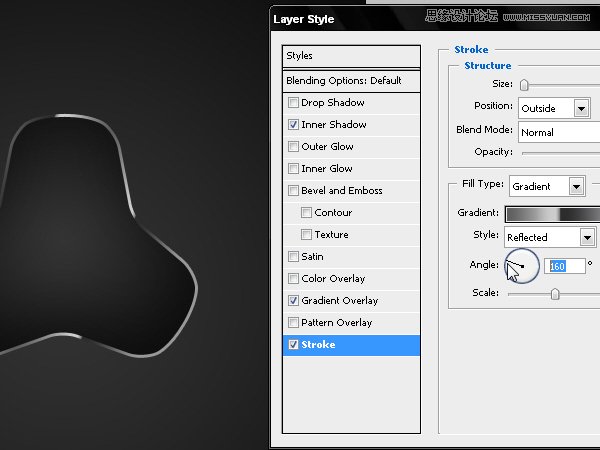The height and width of the screenshot is (450, 600).
Task: Open the Fill Type dropdown showing Gradient
Action: tap(547, 186)
